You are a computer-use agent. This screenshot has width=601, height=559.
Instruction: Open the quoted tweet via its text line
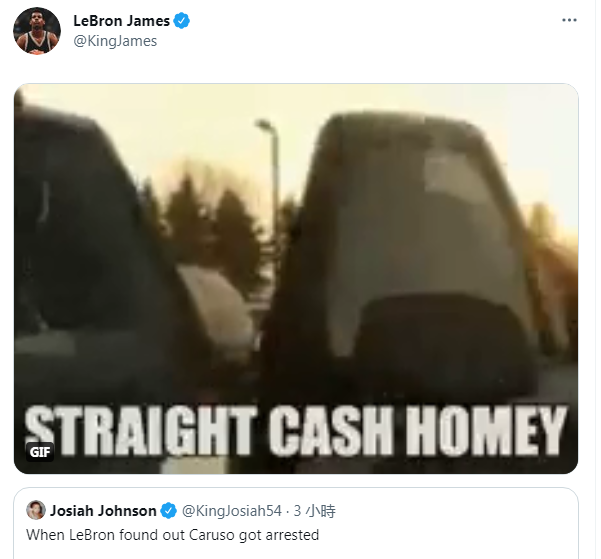click(172, 535)
